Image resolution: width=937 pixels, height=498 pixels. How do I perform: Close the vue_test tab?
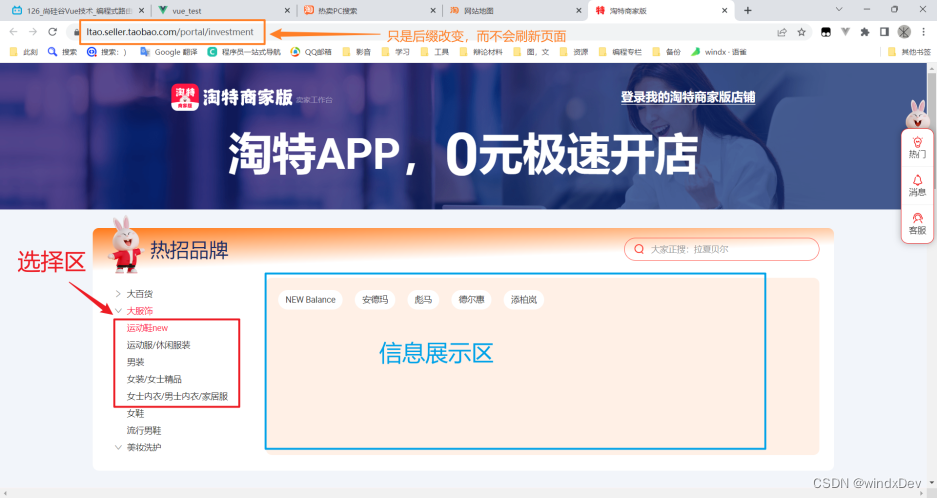pos(287,11)
